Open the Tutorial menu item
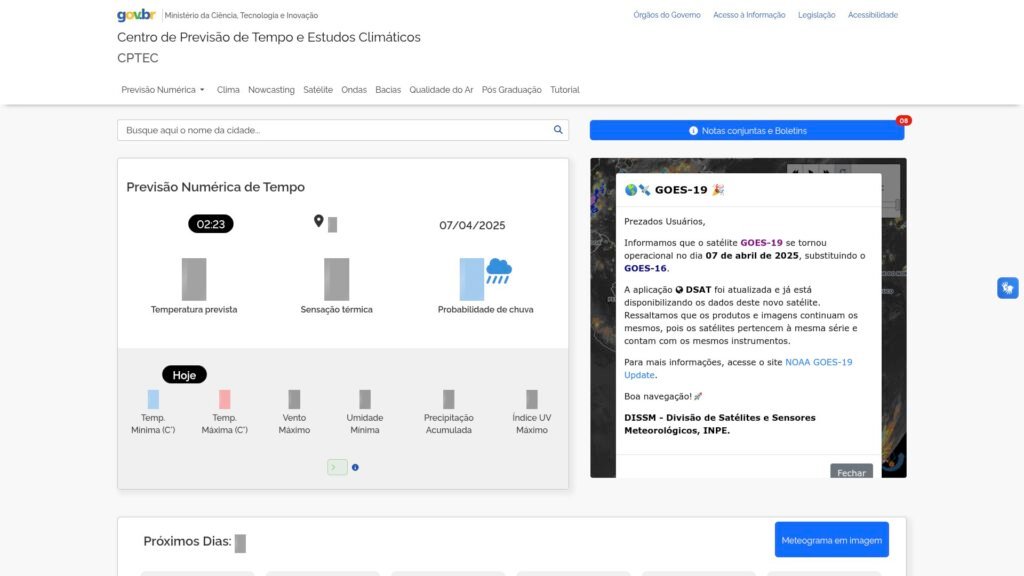 click(x=565, y=90)
